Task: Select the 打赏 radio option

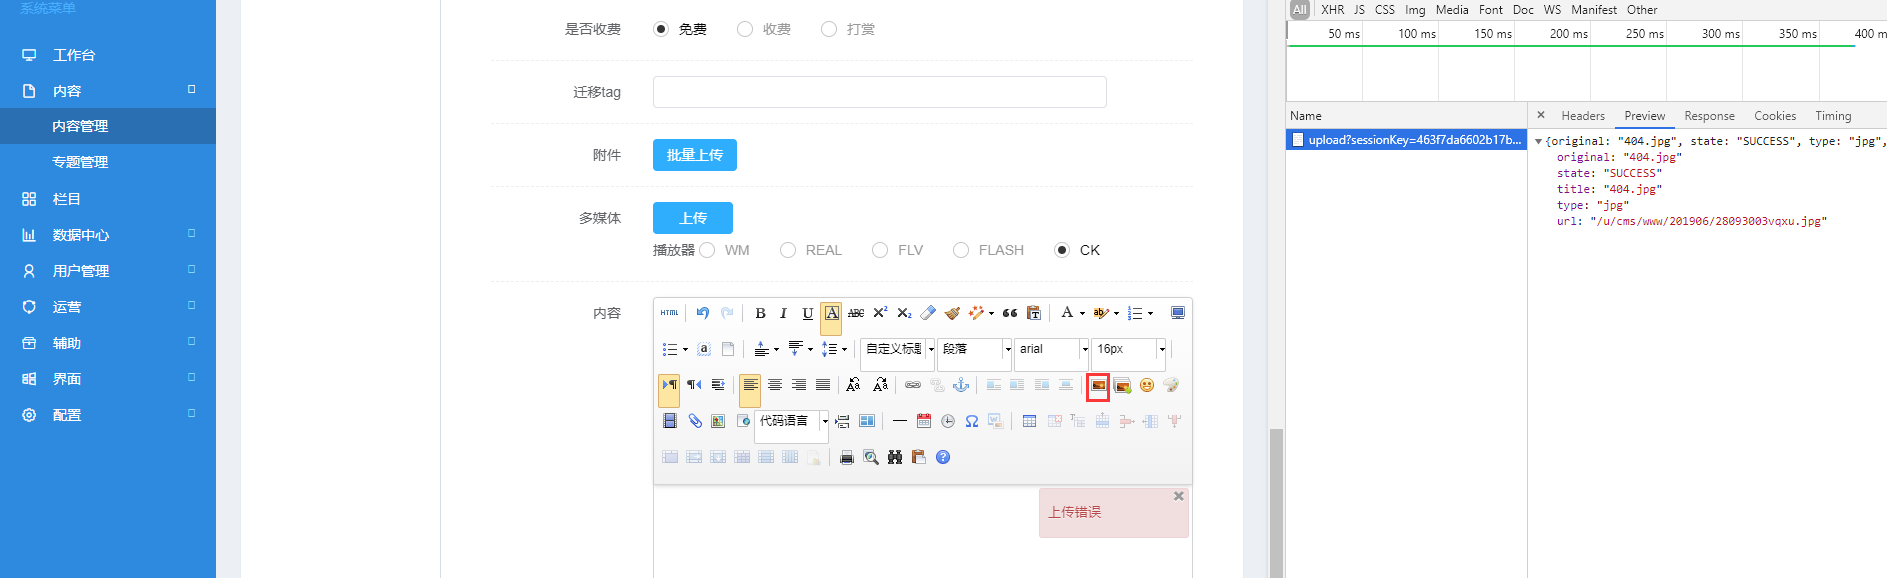Action: point(829,29)
